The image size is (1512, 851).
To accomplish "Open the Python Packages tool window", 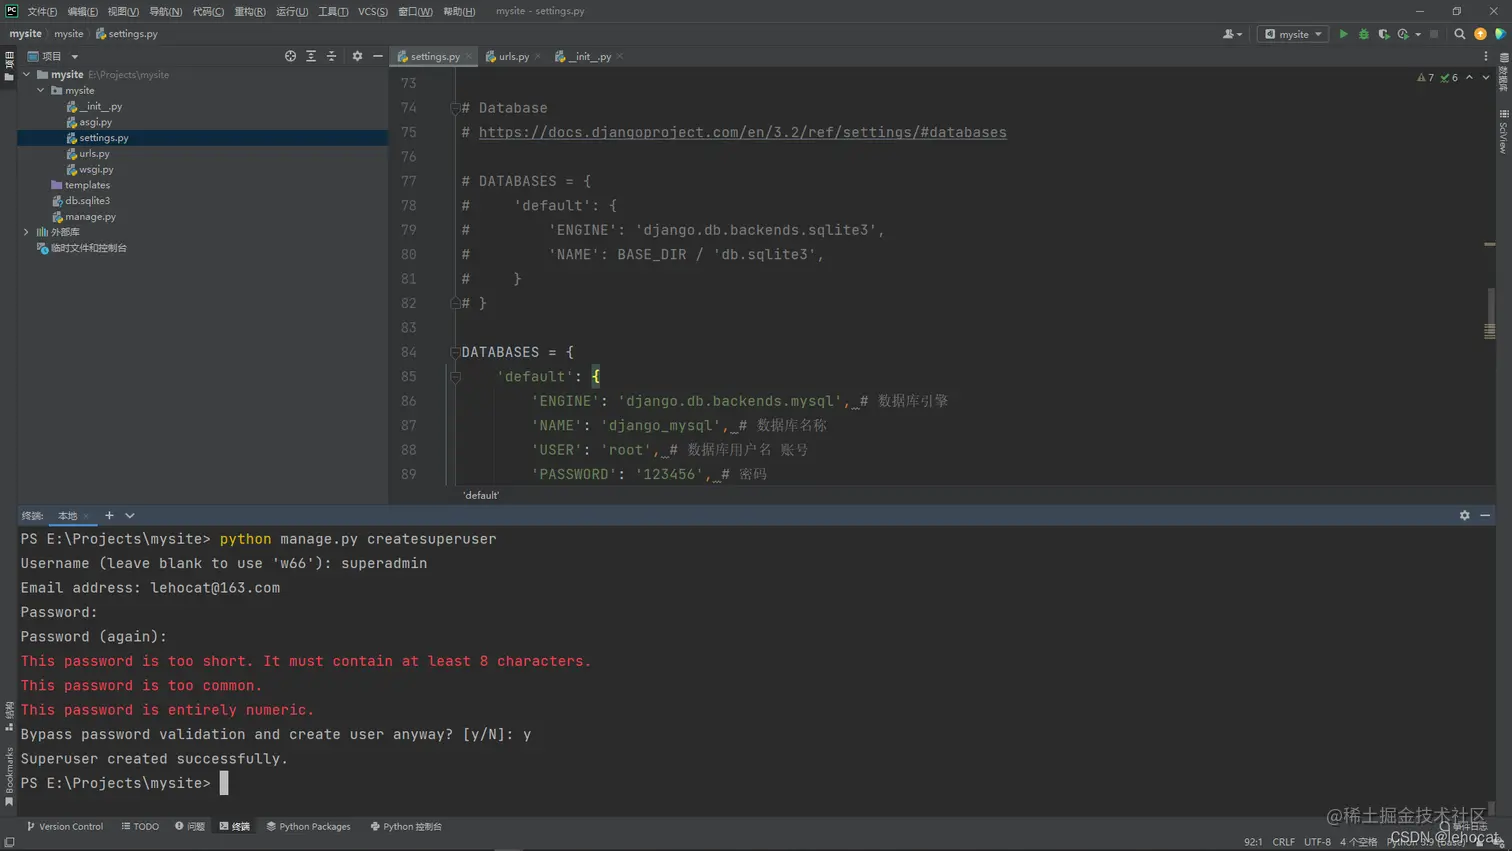I will coord(308,827).
